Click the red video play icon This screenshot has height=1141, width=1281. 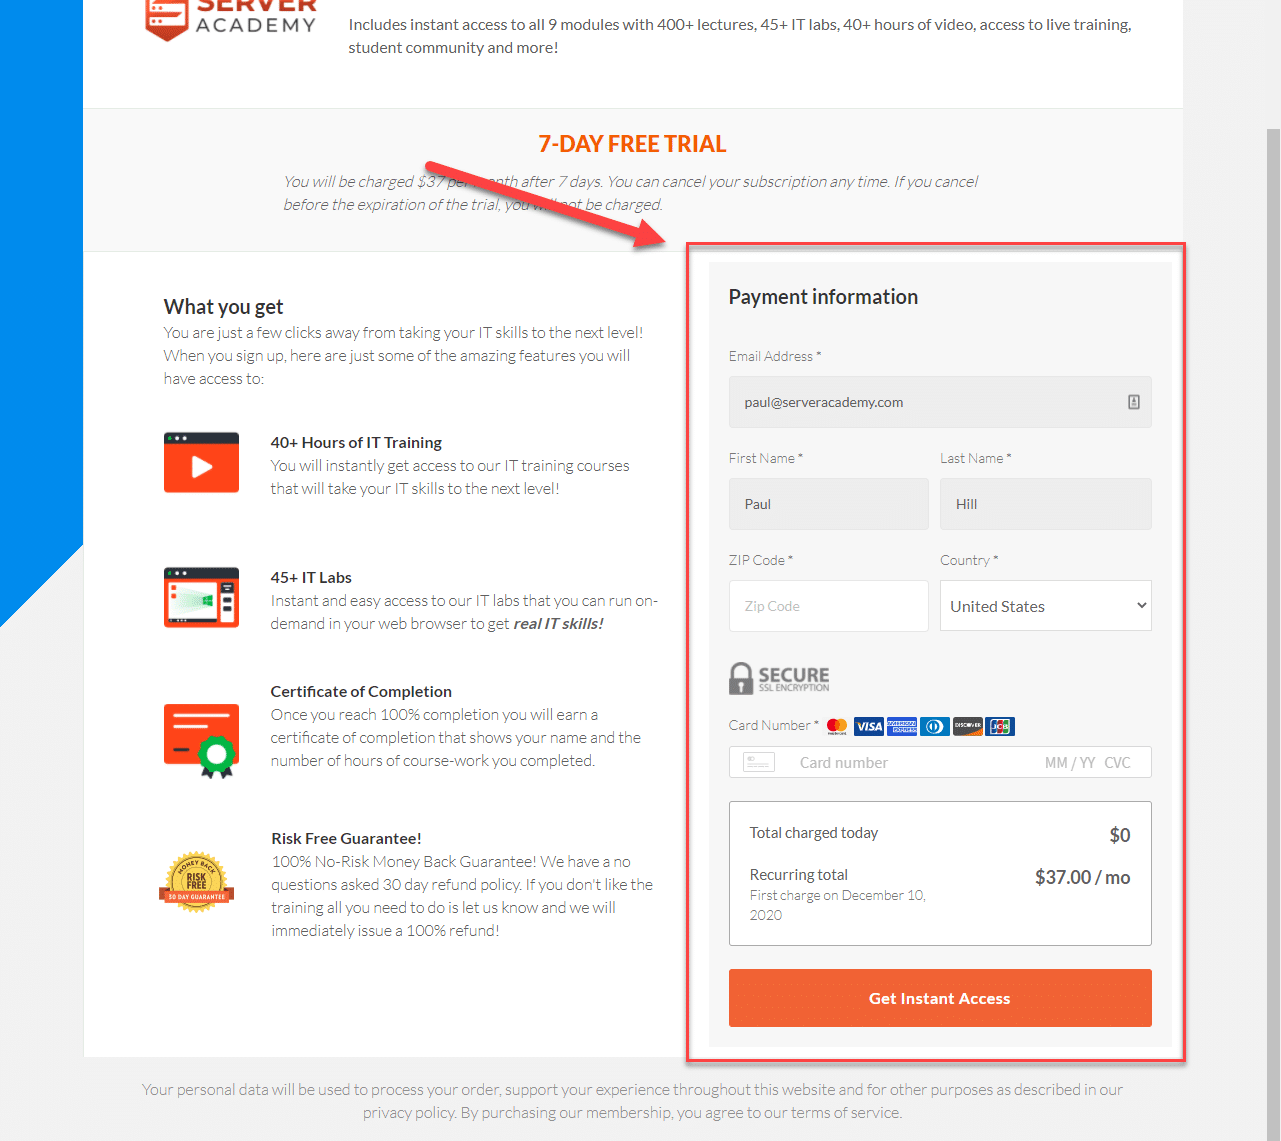pos(201,462)
